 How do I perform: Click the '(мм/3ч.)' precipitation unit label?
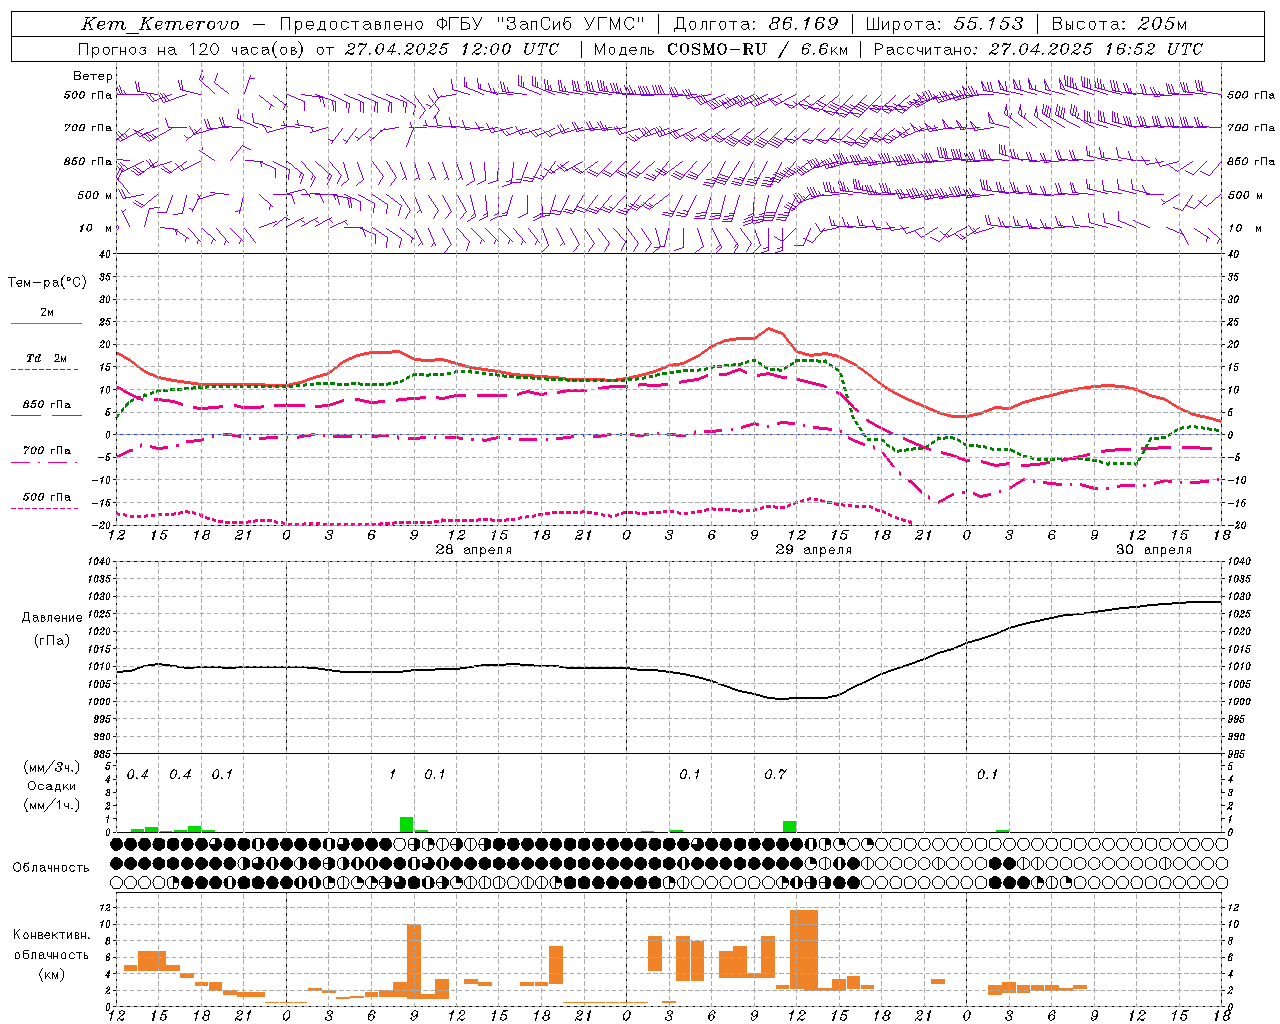coord(51,768)
